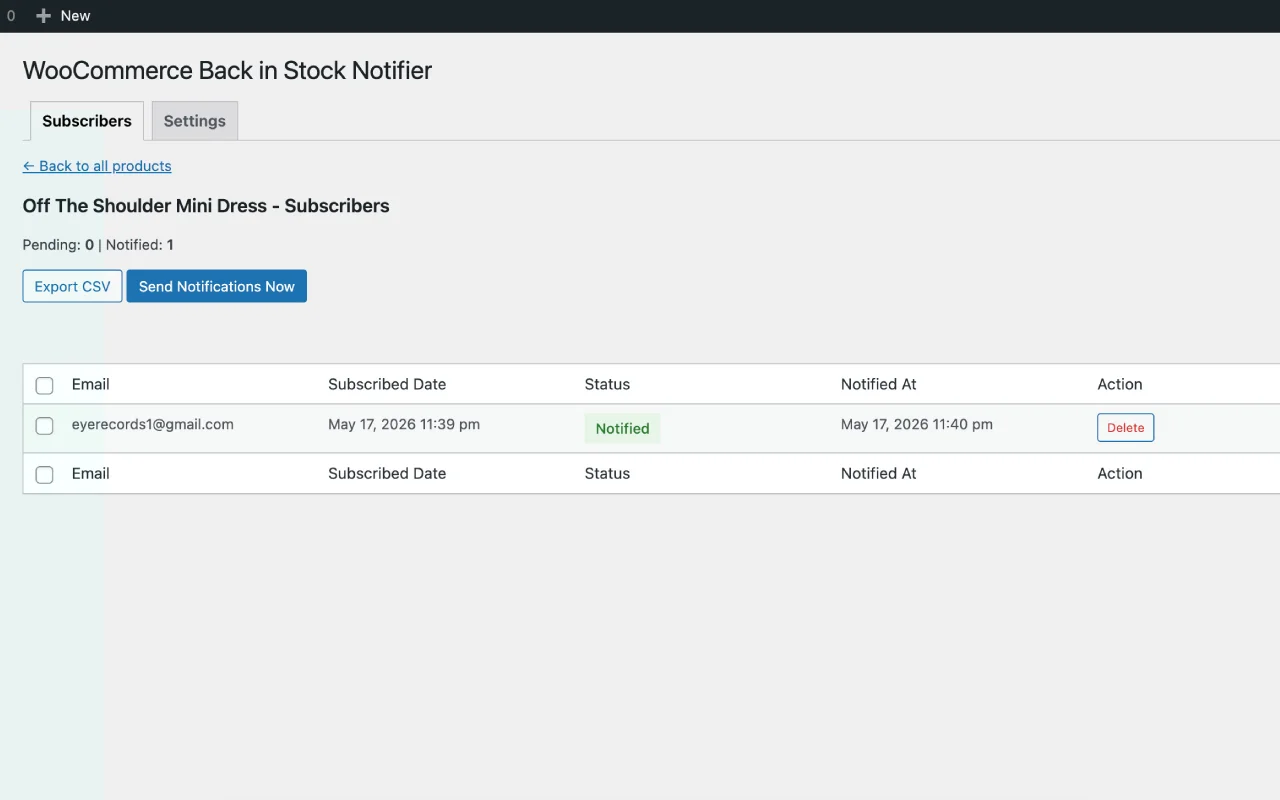1280x800 pixels.
Task: Click the footer Notified At label
Action: (x=879, y=473)
